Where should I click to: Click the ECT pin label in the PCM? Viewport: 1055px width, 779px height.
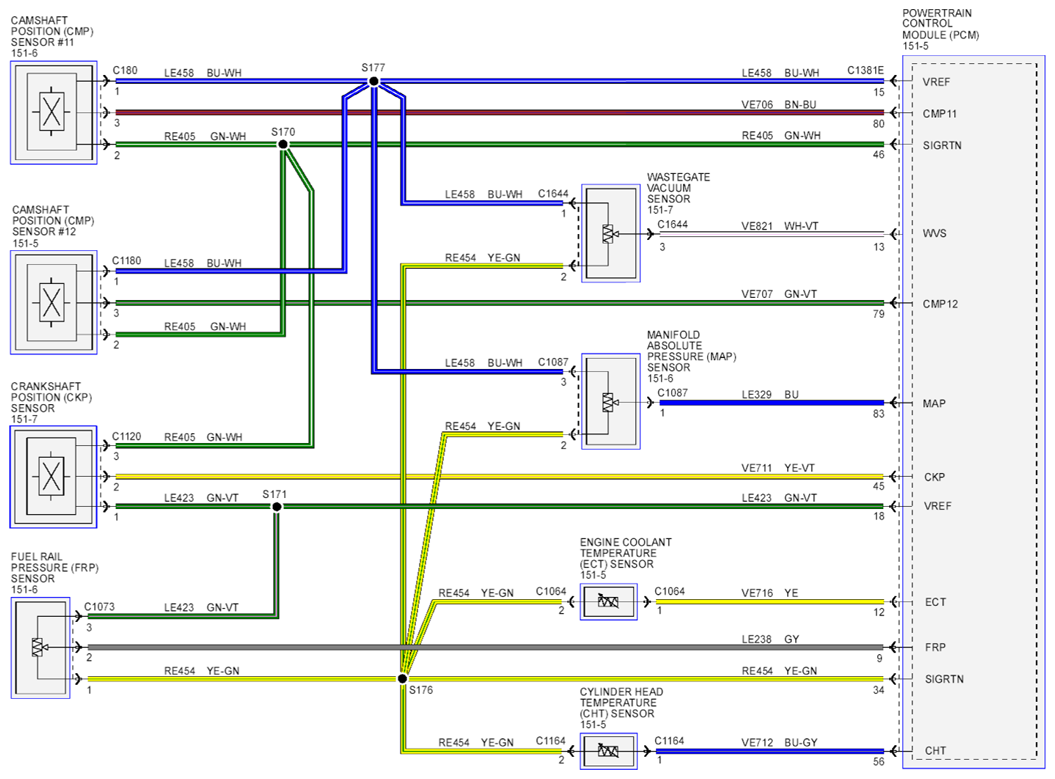click(935, 602)
